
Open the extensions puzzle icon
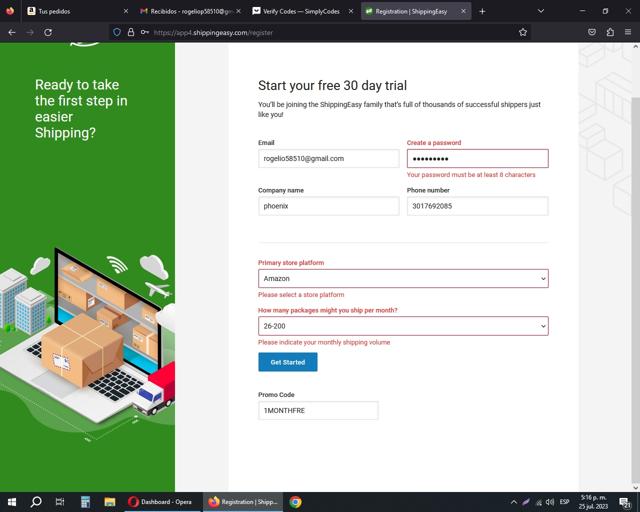610,32
